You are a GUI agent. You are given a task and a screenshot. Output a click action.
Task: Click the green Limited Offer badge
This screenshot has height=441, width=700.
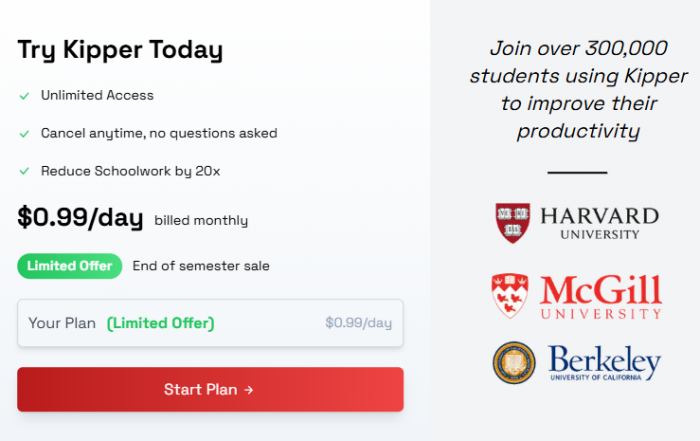(x=70, y=266)
